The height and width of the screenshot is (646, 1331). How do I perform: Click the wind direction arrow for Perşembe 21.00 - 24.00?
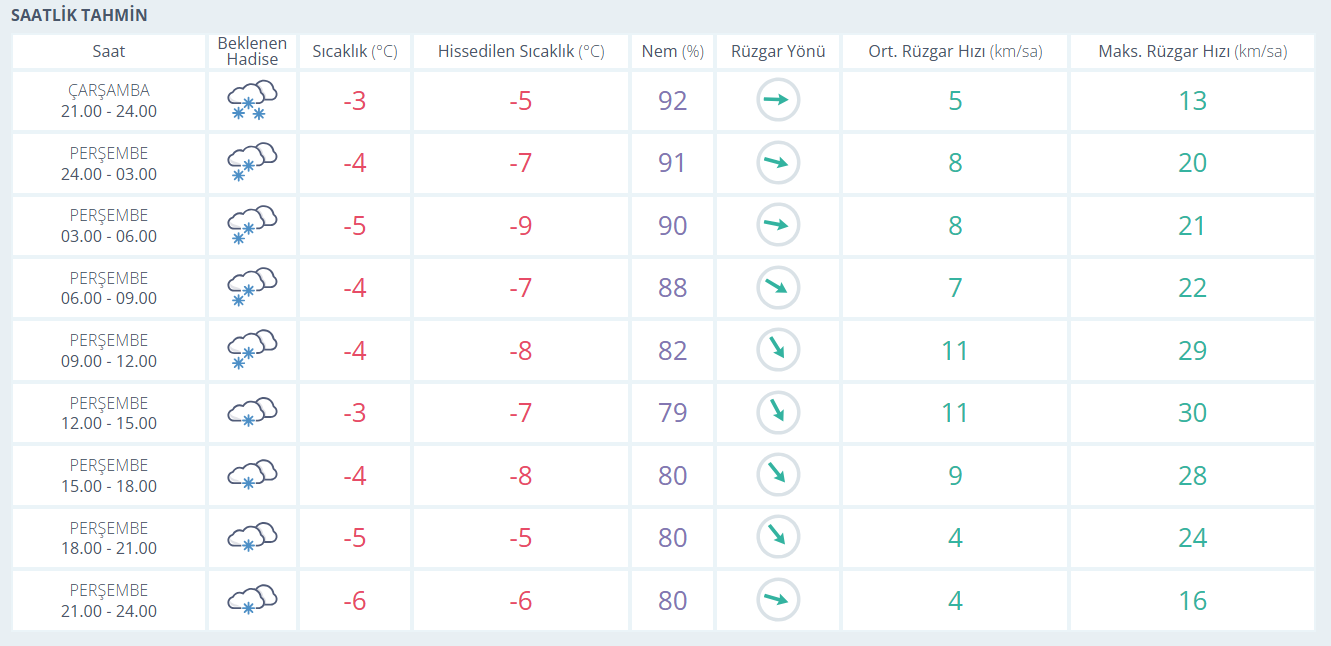click(x=778, y=600)
